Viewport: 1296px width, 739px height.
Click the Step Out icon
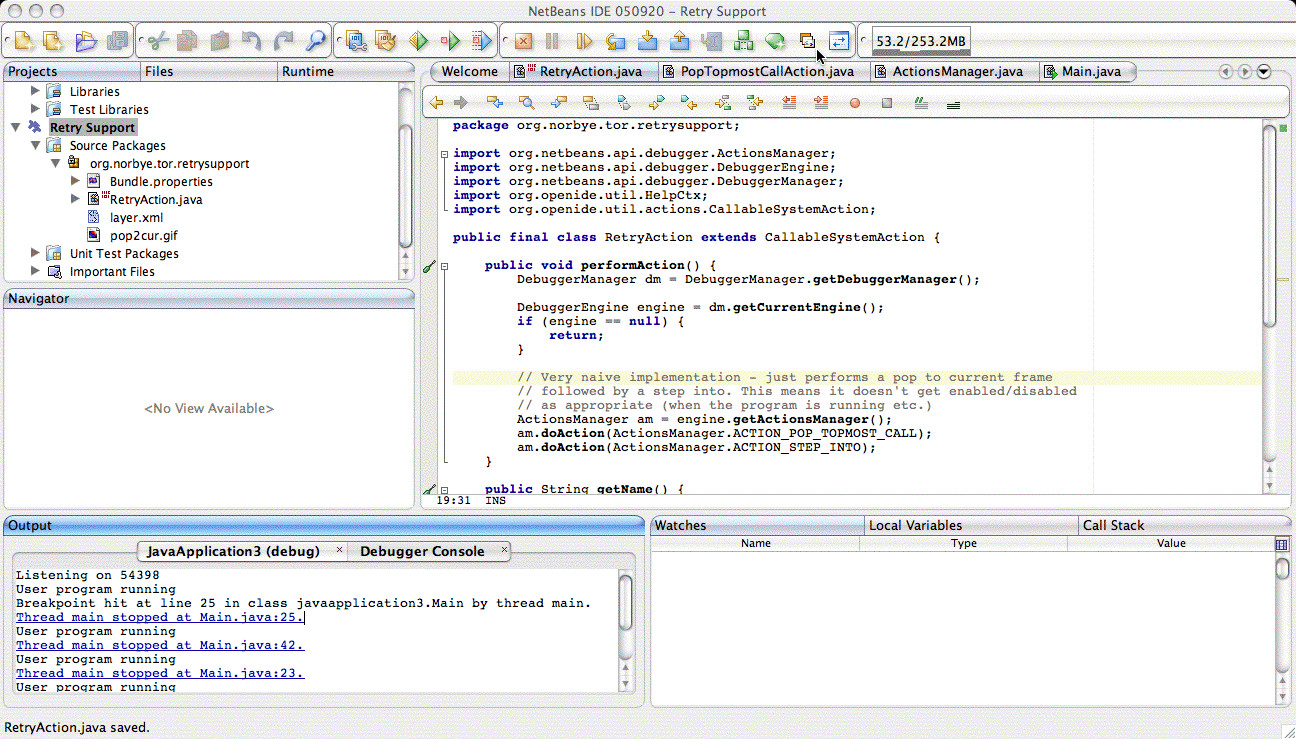coord(679,41)
